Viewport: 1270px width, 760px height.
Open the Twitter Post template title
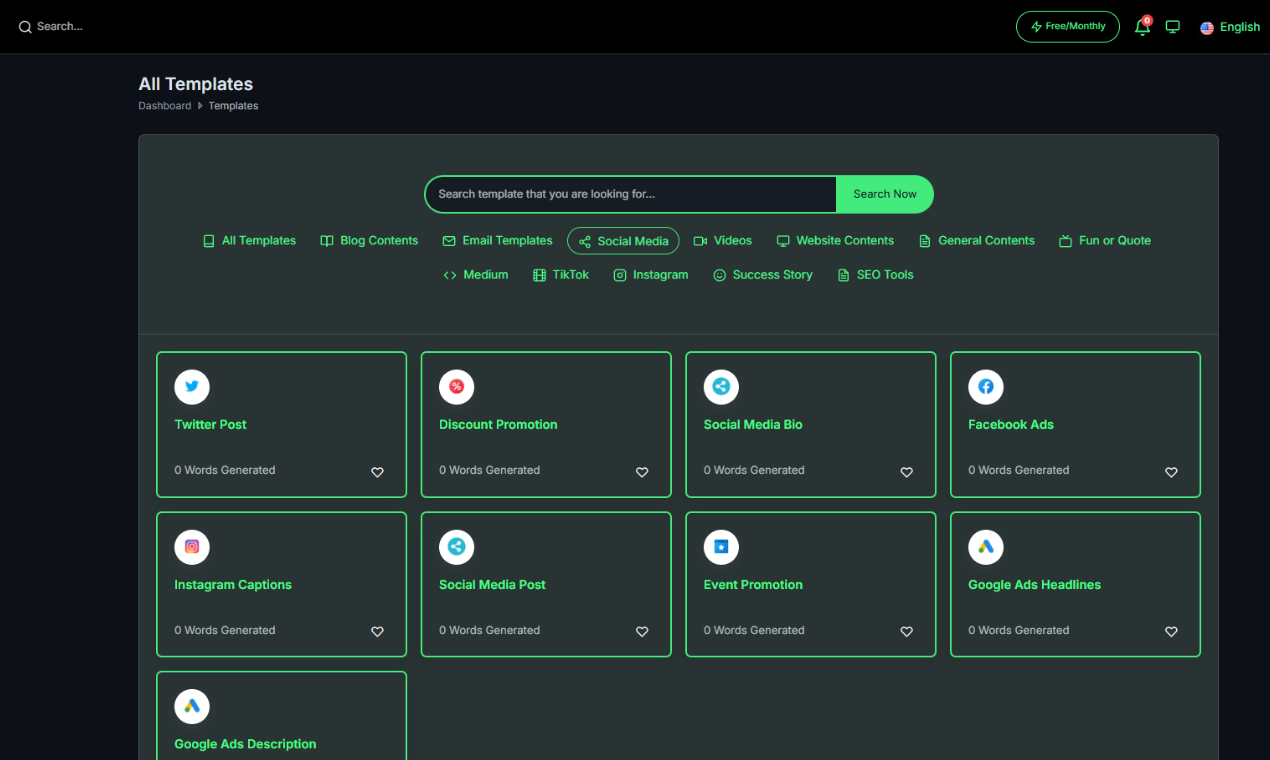210,424
